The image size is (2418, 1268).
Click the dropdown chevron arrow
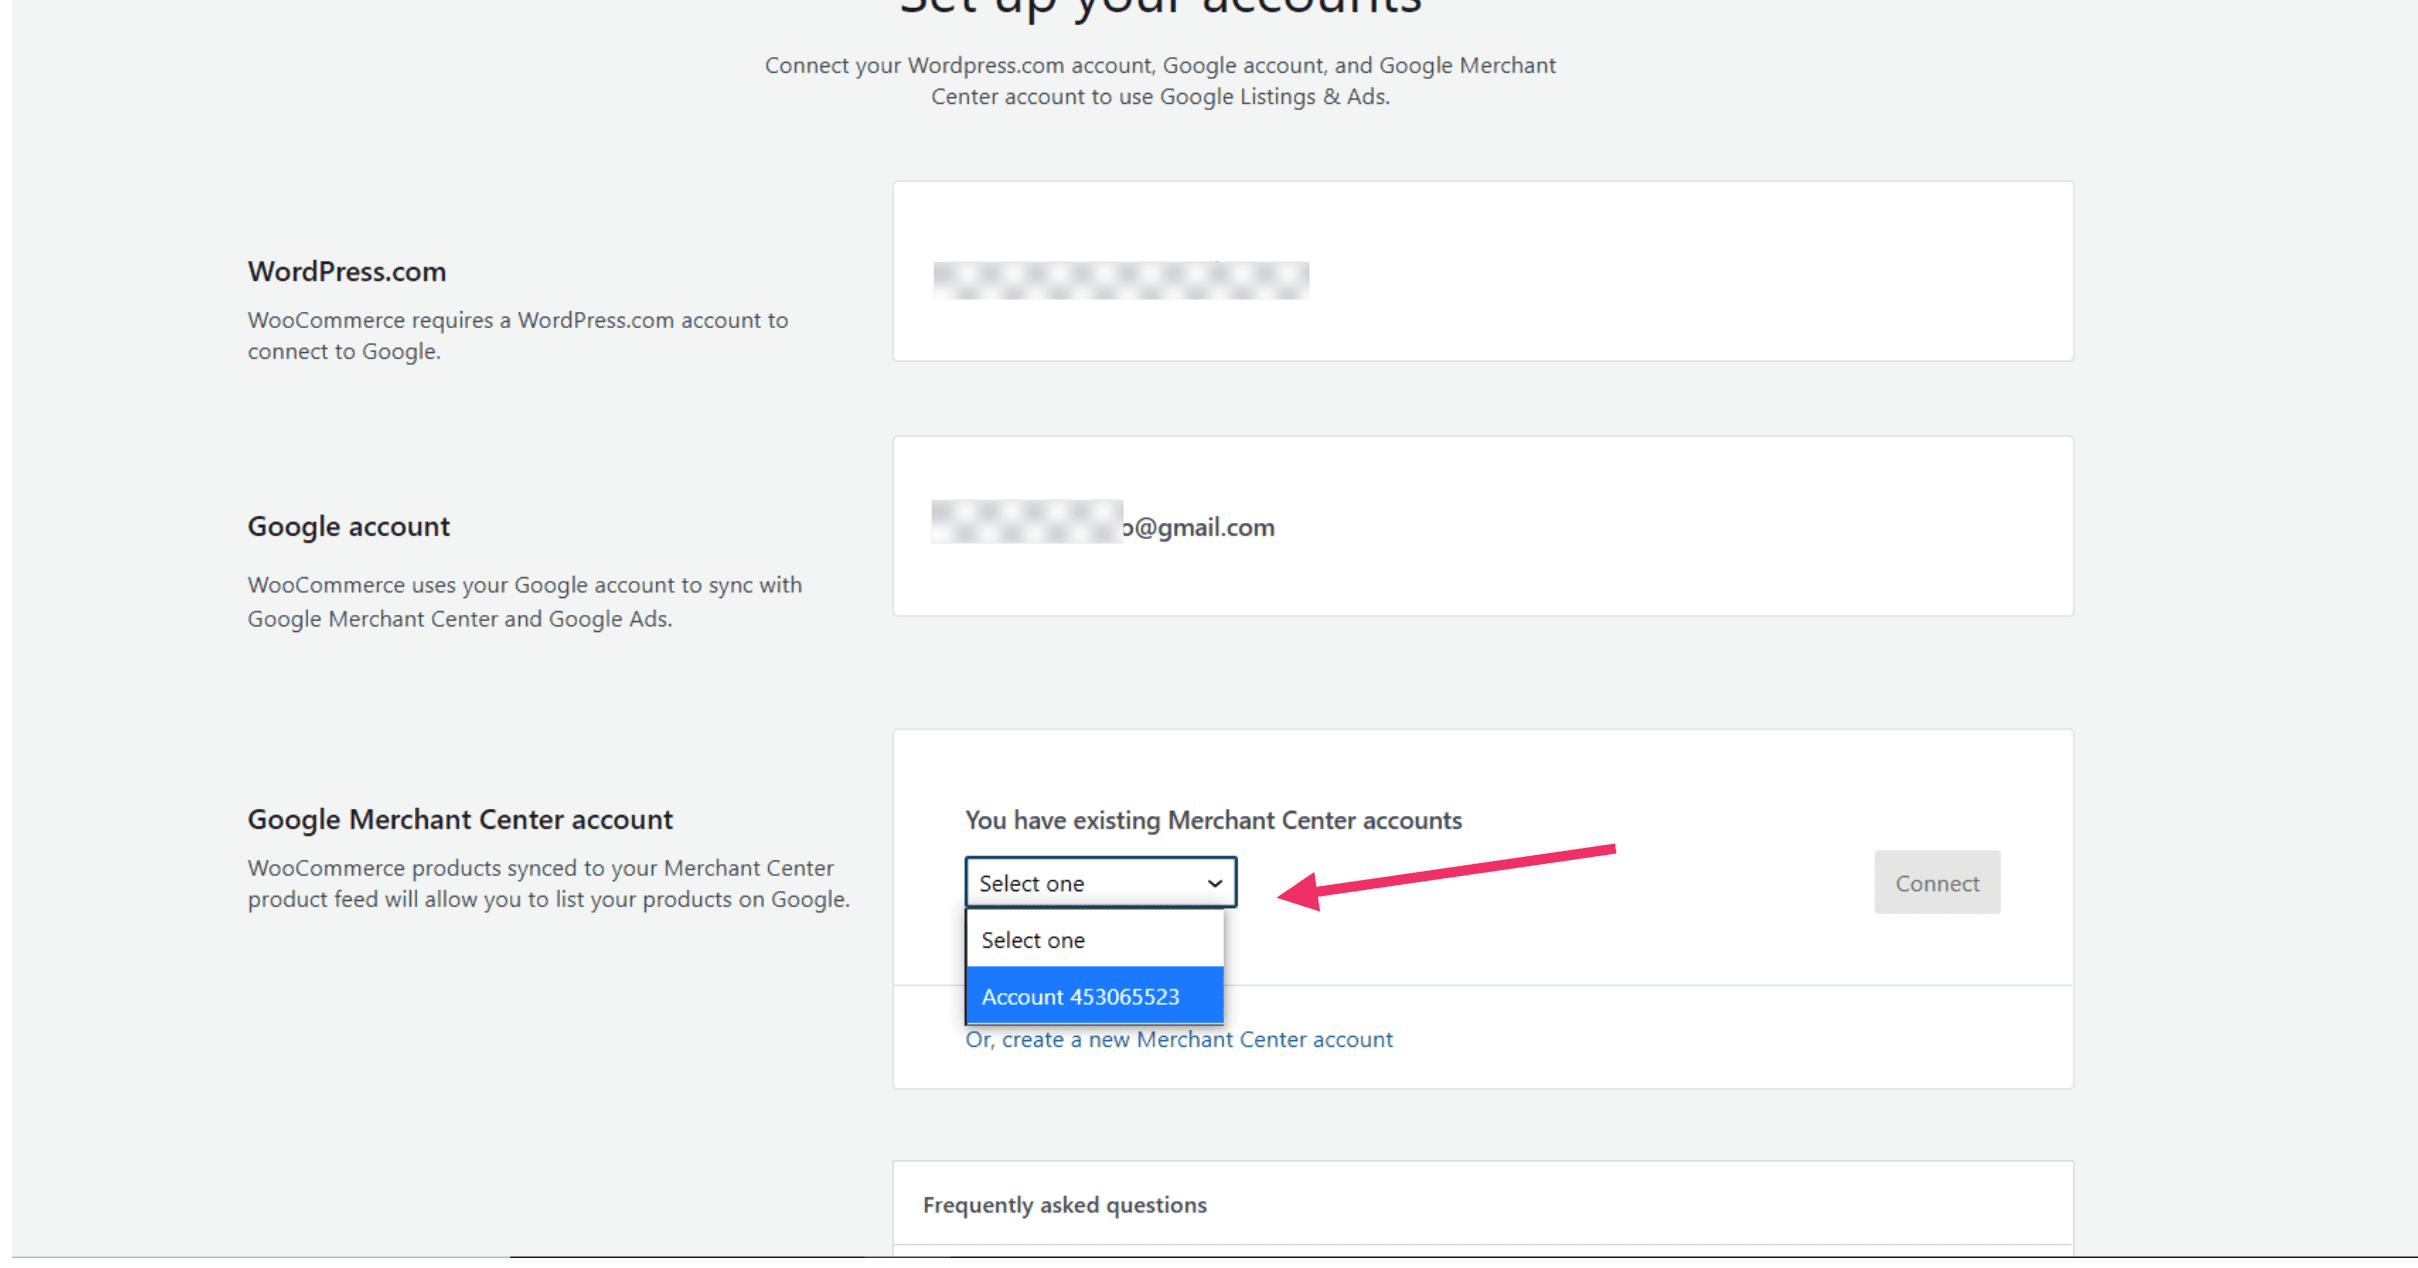click(x=1214, y=882)
